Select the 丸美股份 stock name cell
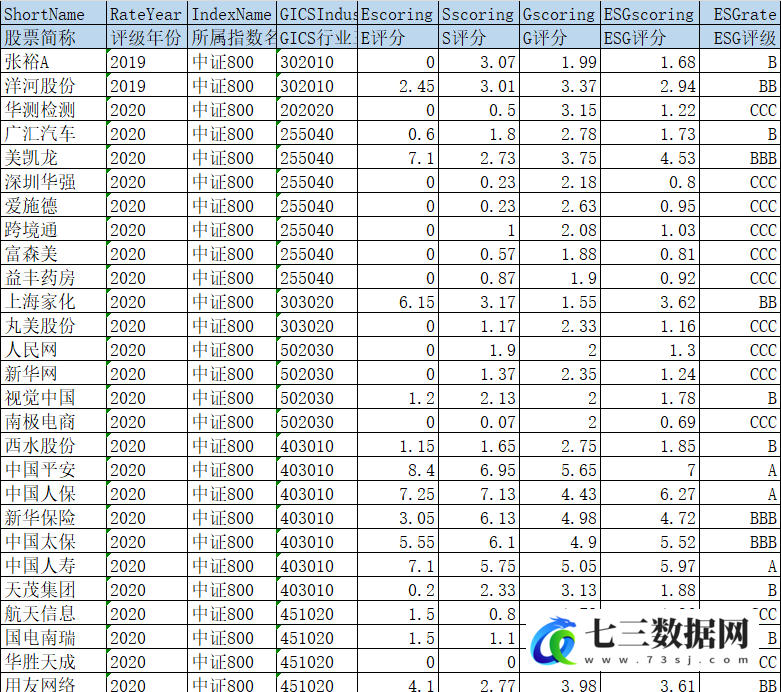The width and height of the screenshot is (781, 692). click(53, 325)
